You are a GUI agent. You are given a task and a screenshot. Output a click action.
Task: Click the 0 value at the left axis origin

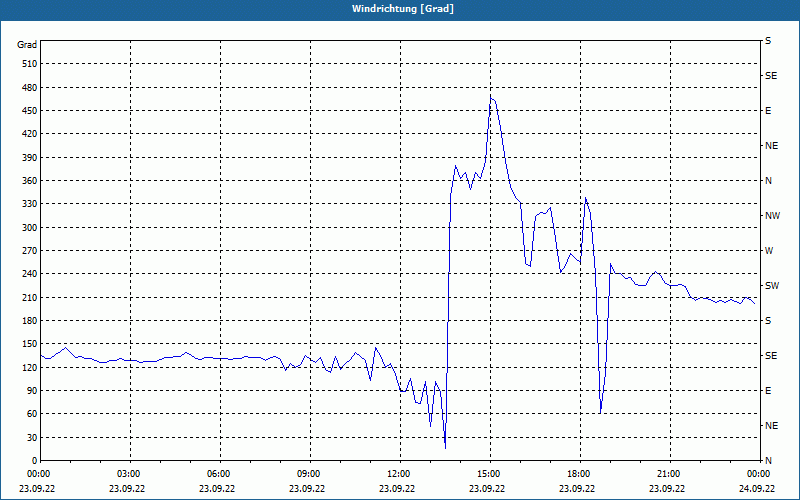pos(35,460)
